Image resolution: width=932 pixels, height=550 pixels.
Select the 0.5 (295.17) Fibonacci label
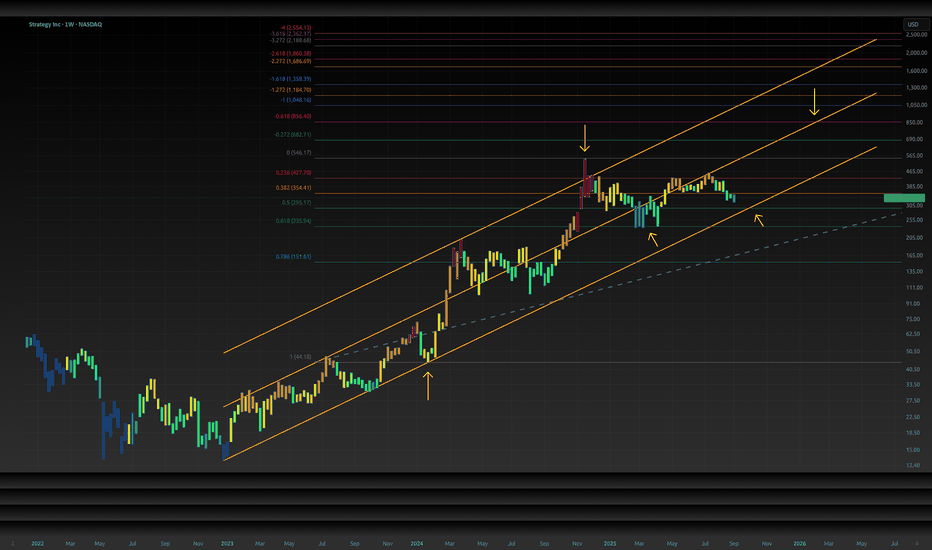[296, 203]
